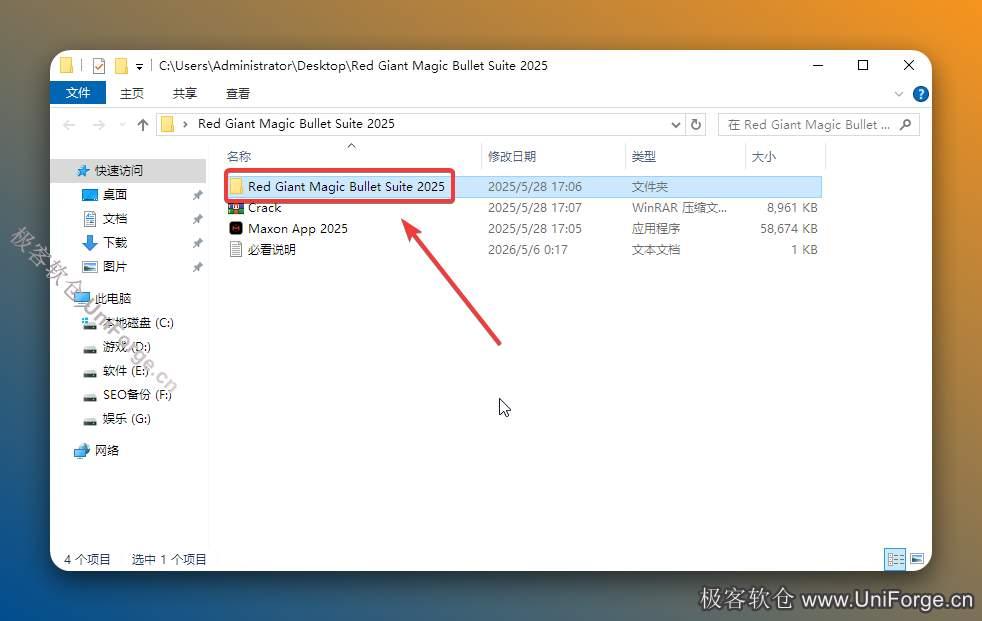
Task: Open 文档 in the navigation pane
Action: tap(115, 218)
